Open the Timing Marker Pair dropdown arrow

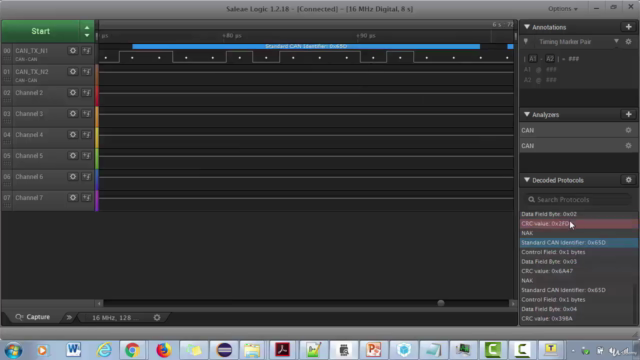coord(616,42)
